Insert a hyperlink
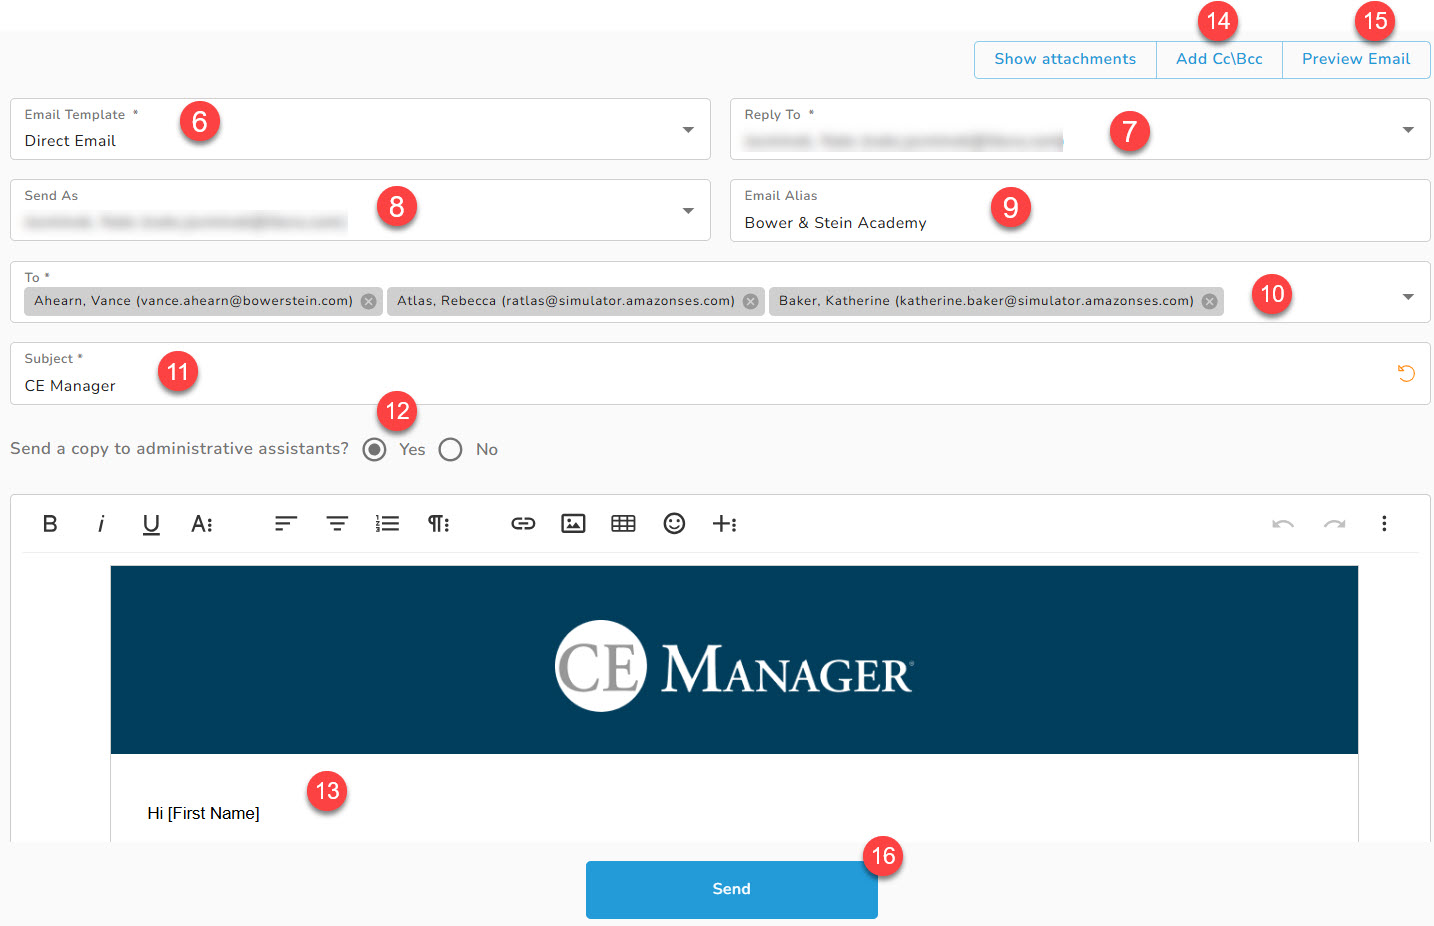The height and width of the screenshot is (926, 1434). click(x=523, y=523)
